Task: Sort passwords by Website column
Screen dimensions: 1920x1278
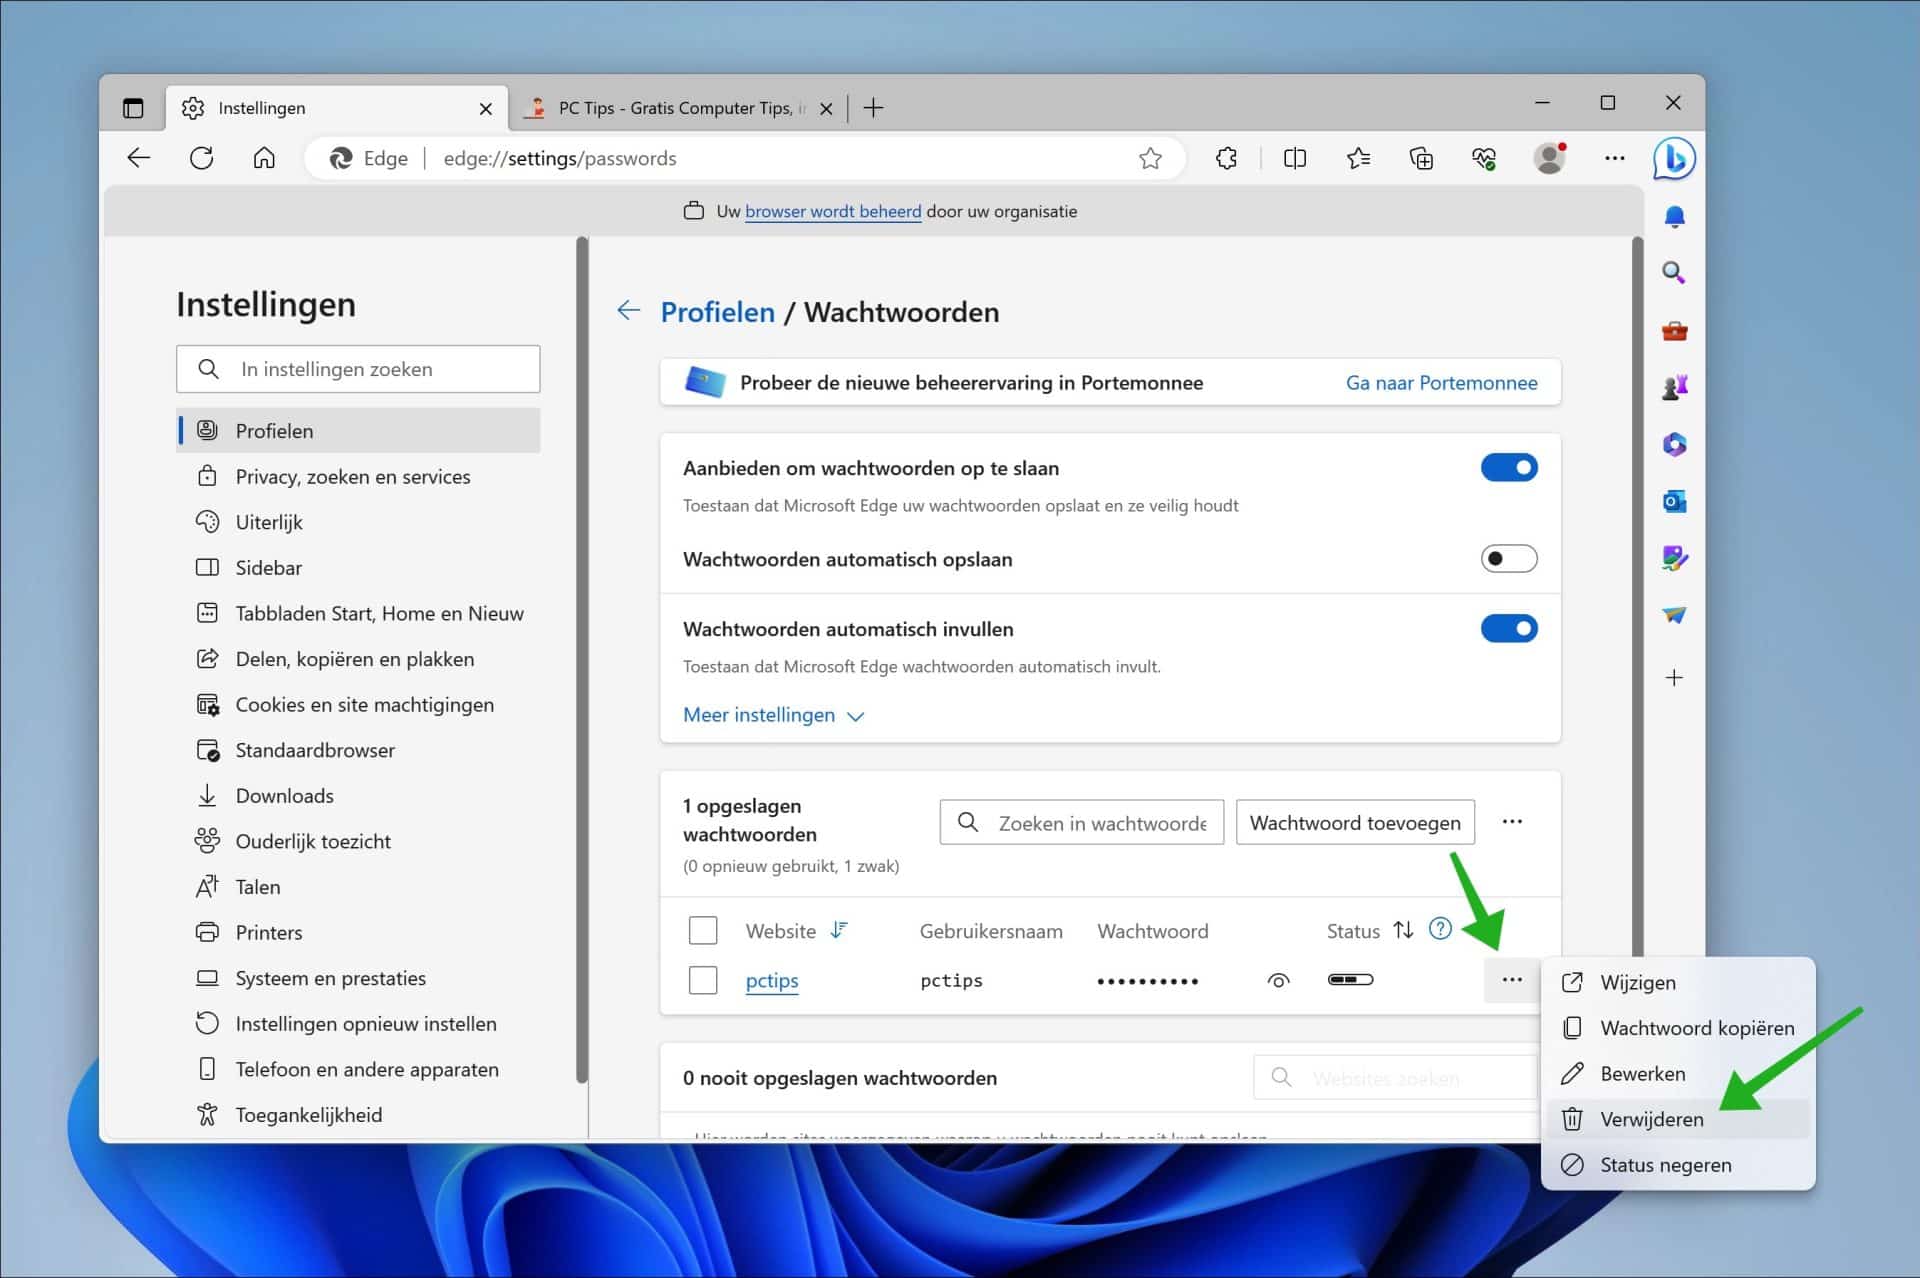Action: 838,930
